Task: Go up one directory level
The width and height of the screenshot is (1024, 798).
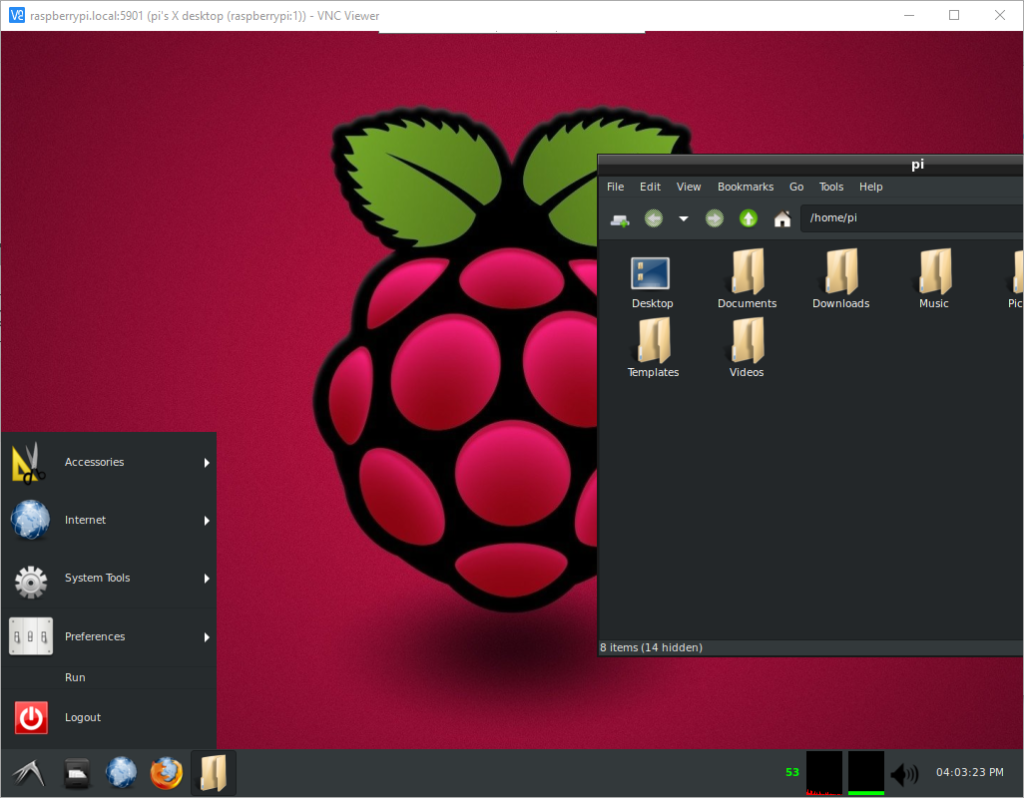Action: [747, 218]
